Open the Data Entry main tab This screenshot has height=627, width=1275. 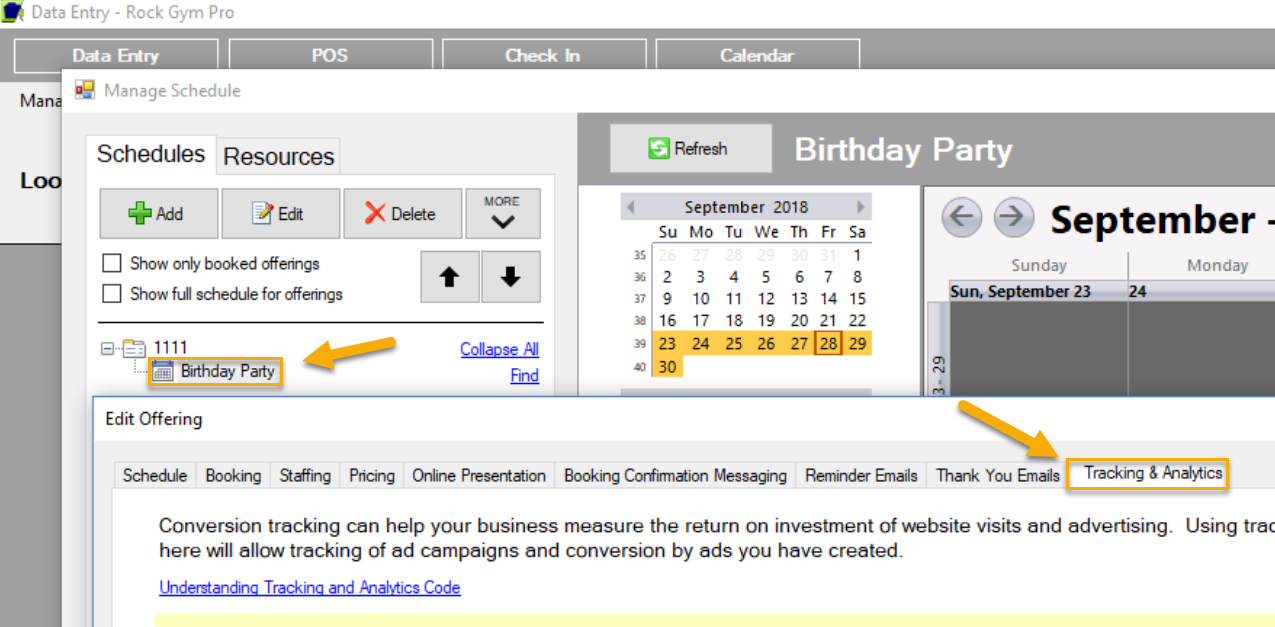click(116, 56)
